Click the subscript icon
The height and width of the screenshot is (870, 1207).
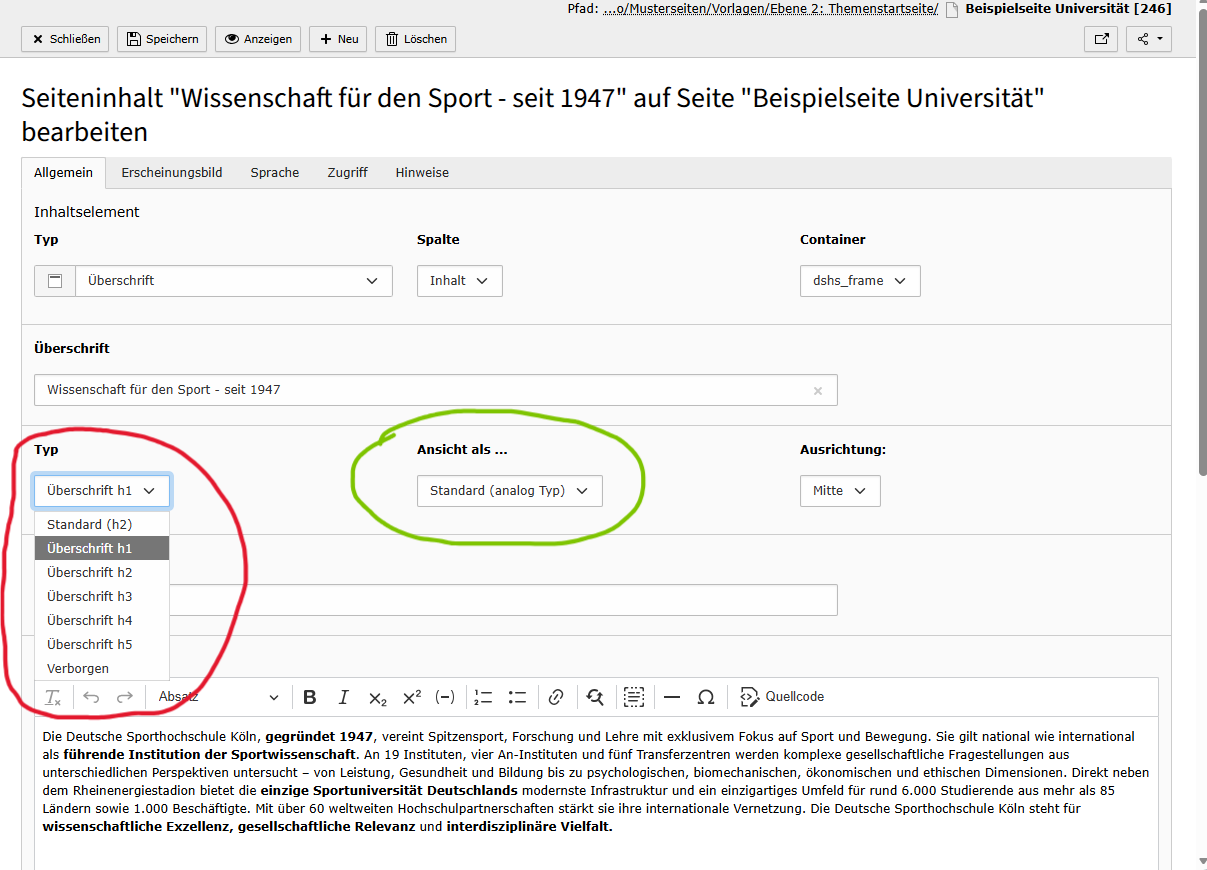click(x=377, y=697)
